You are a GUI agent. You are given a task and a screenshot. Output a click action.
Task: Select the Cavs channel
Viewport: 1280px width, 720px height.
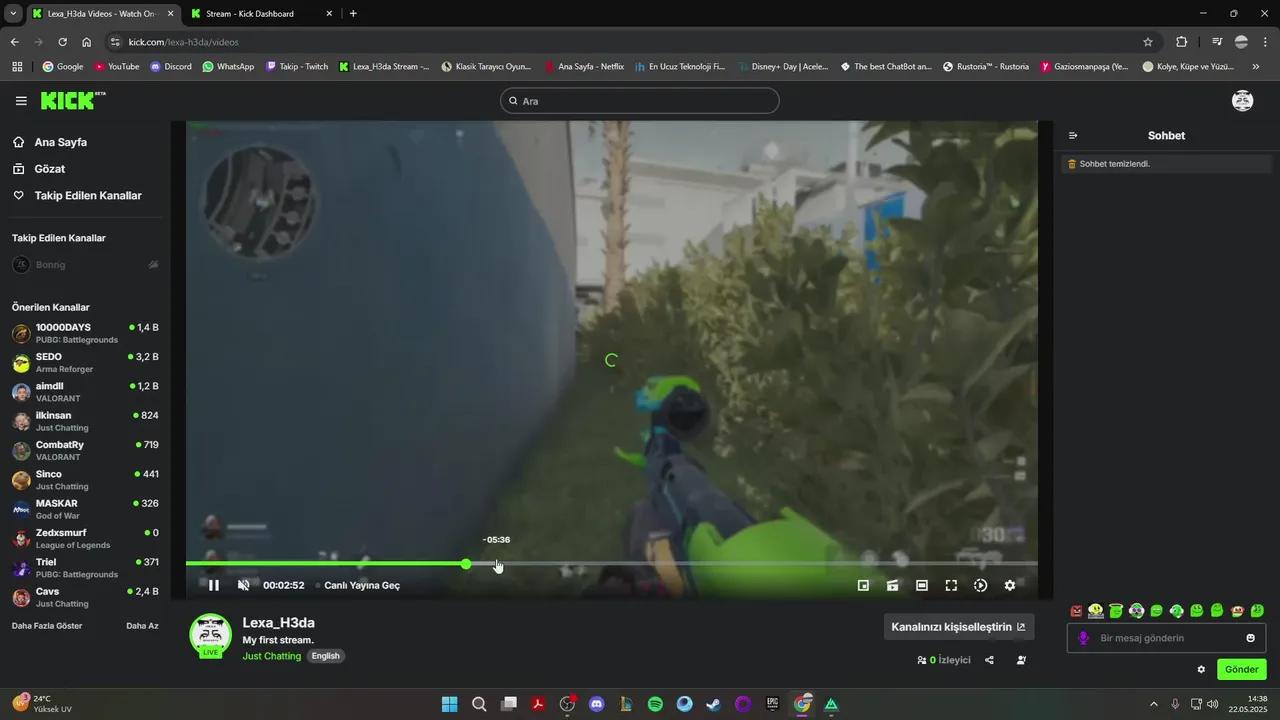point(85,597)
